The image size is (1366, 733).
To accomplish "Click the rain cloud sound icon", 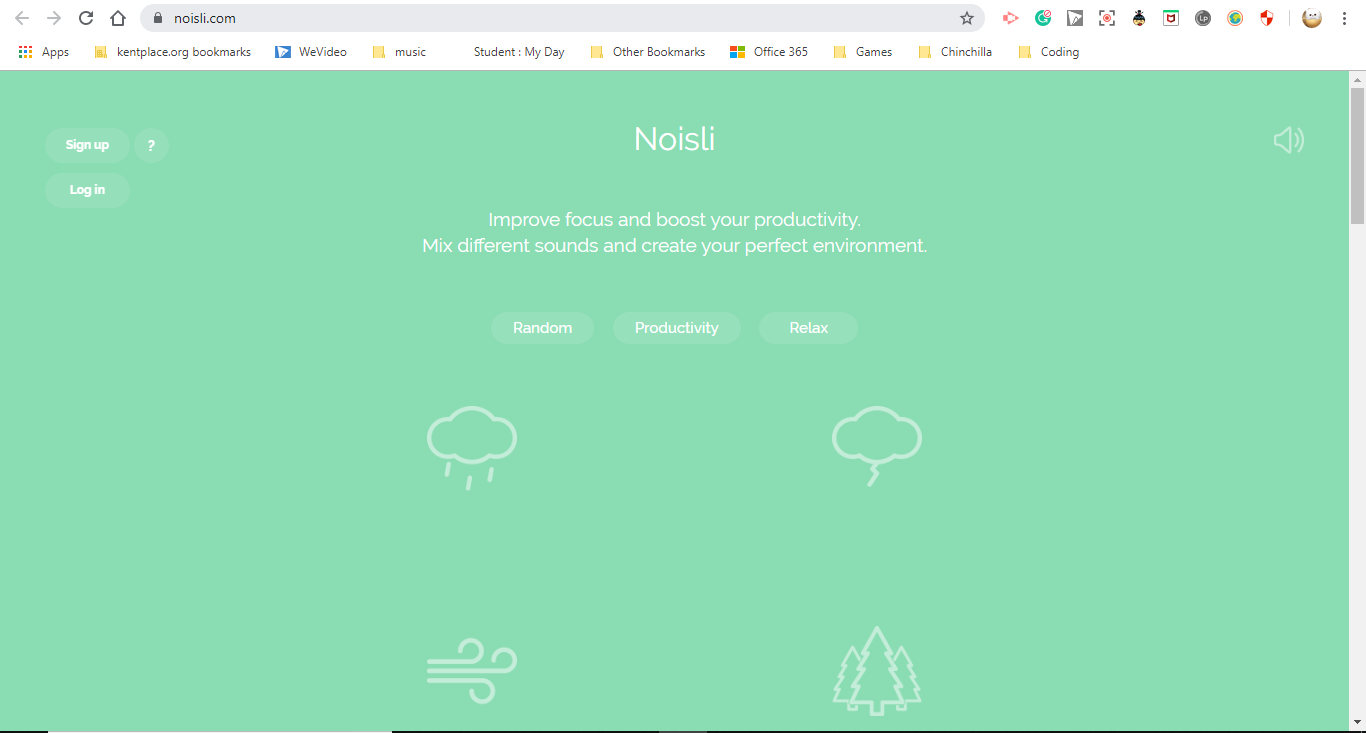I will point(472,447).
